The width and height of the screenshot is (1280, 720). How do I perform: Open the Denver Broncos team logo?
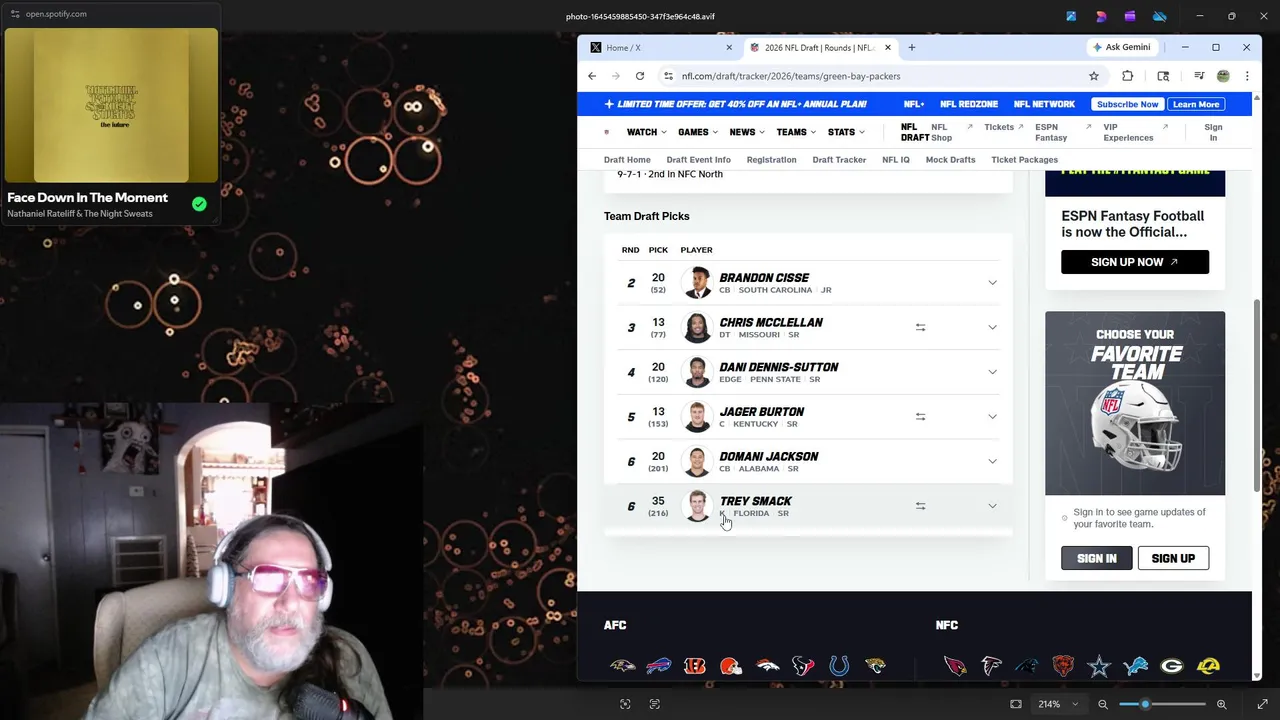[767, 666]
